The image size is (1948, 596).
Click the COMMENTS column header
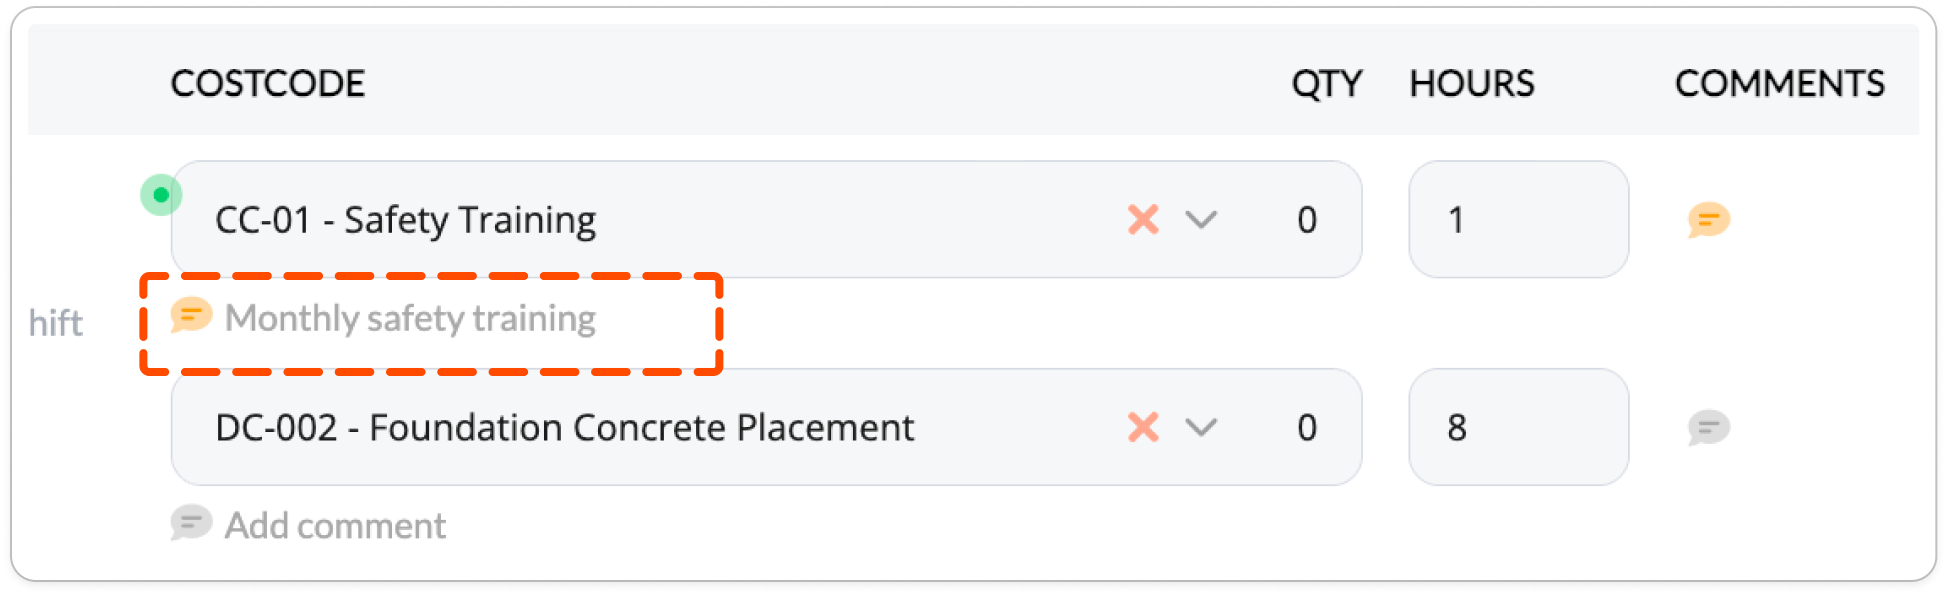pyautogui.click(x=1779, y=84)
